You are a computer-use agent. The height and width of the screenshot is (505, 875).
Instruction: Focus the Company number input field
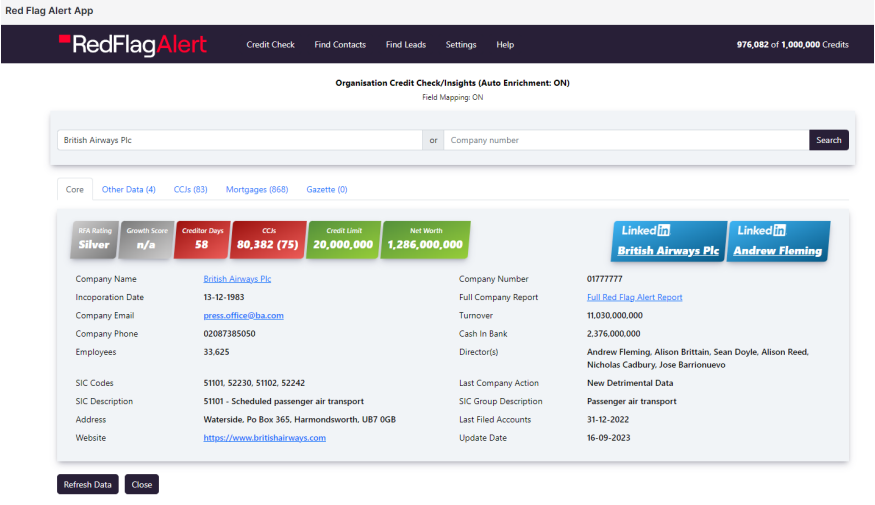pos(626,140)
